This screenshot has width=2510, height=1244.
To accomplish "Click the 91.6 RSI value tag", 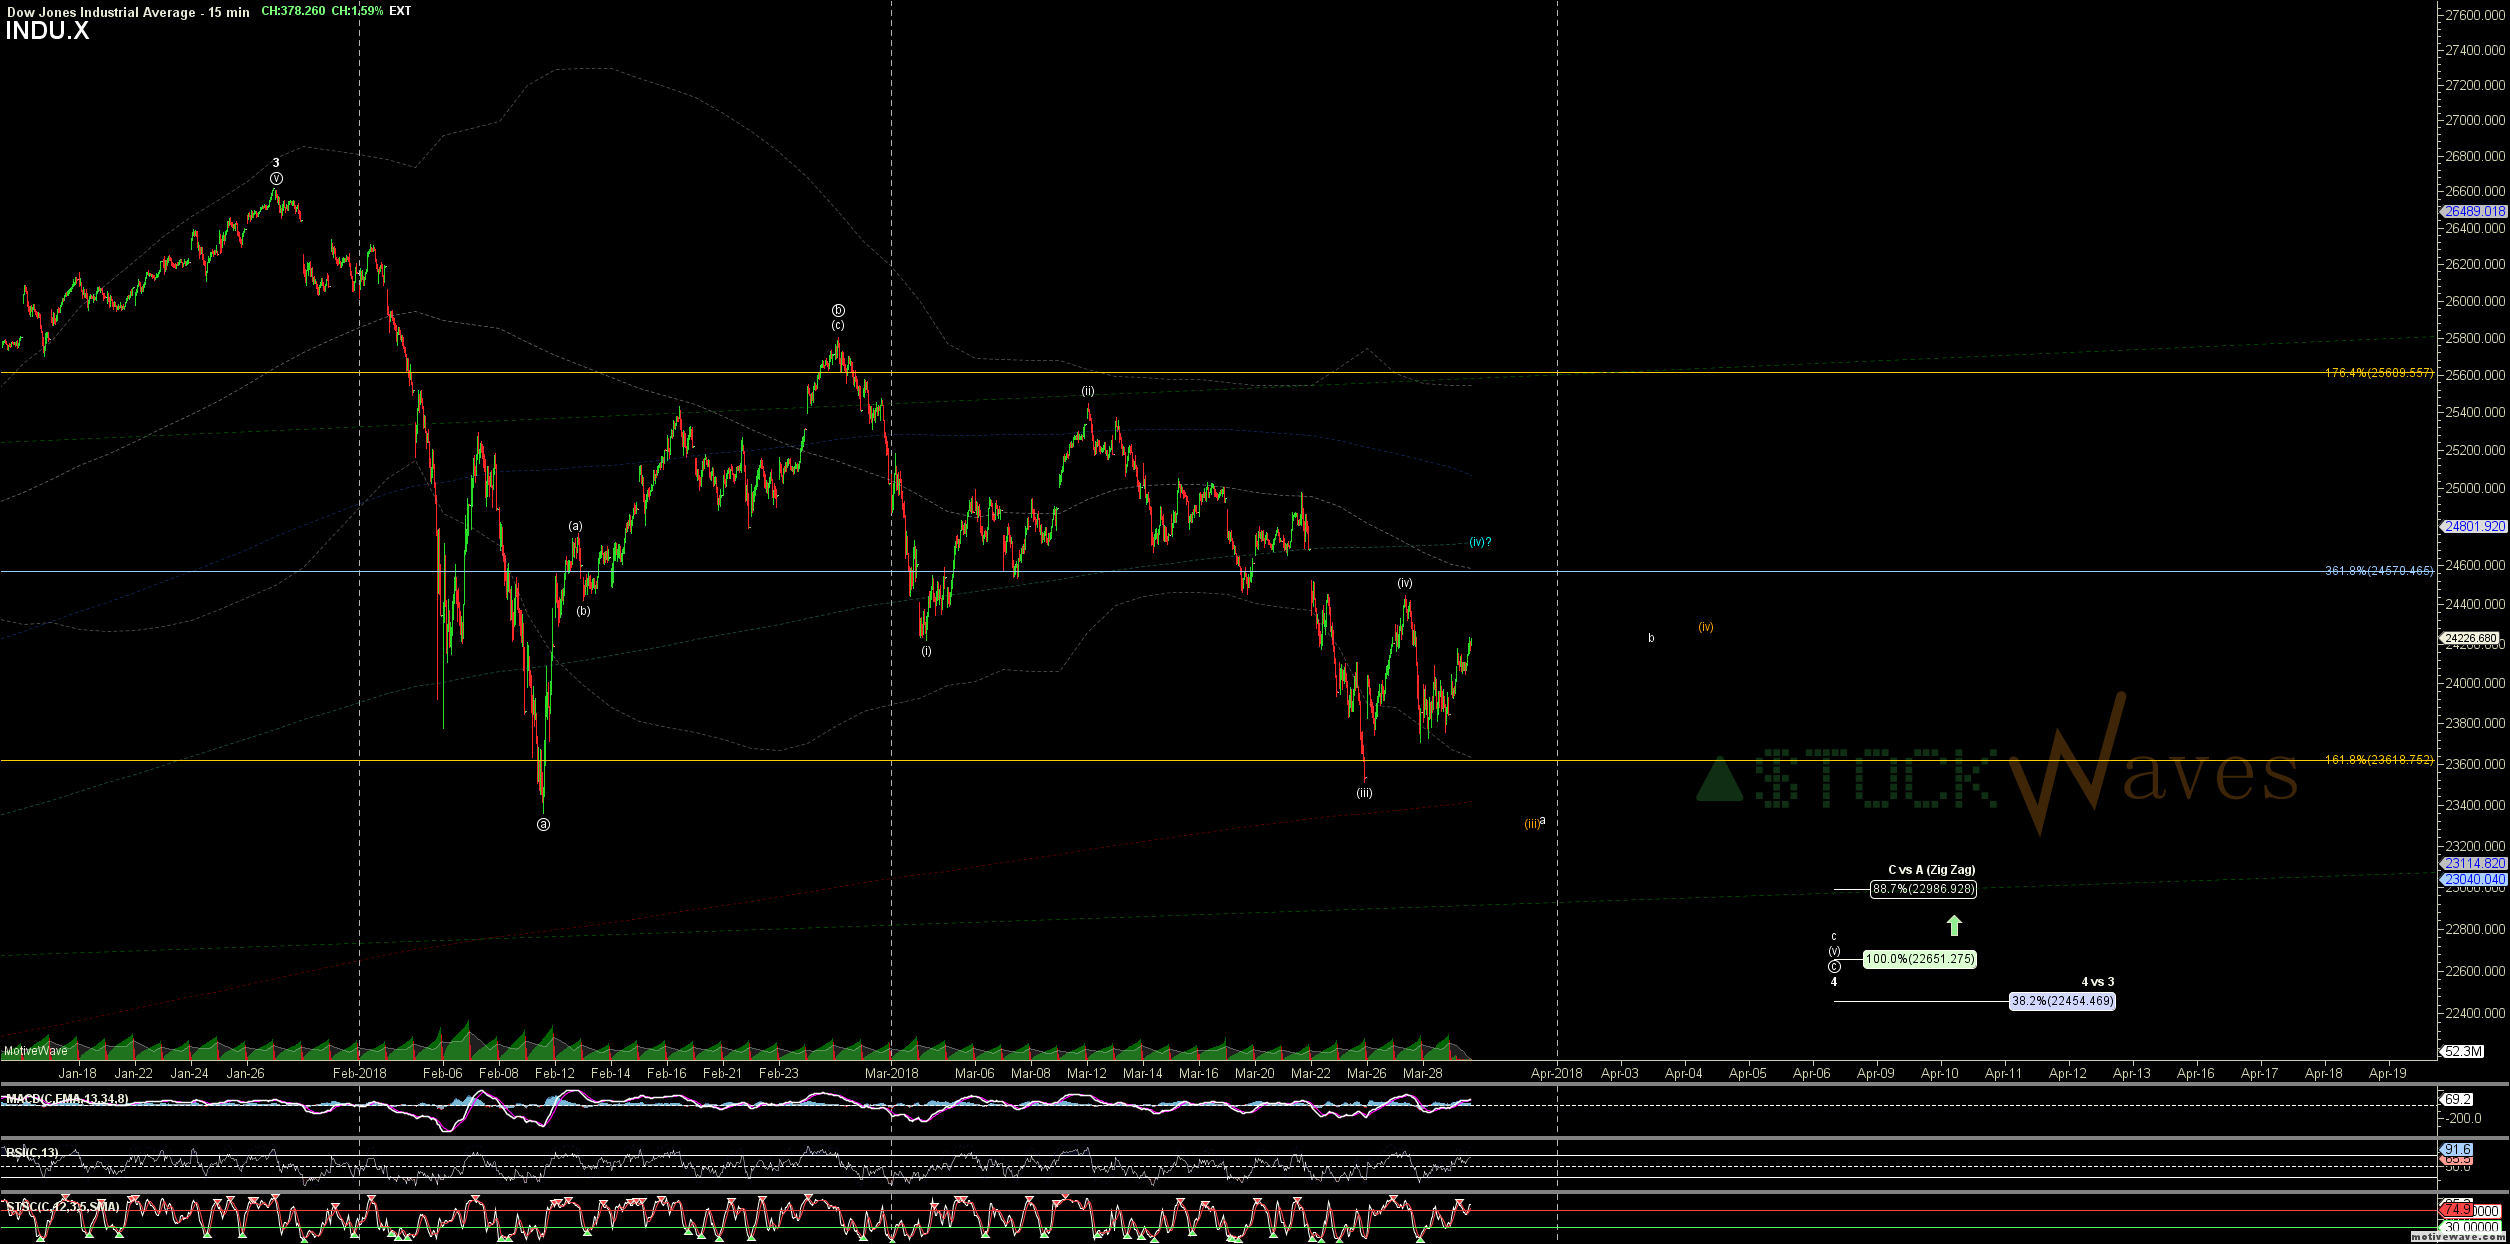I will [x=2457, y=1150].
